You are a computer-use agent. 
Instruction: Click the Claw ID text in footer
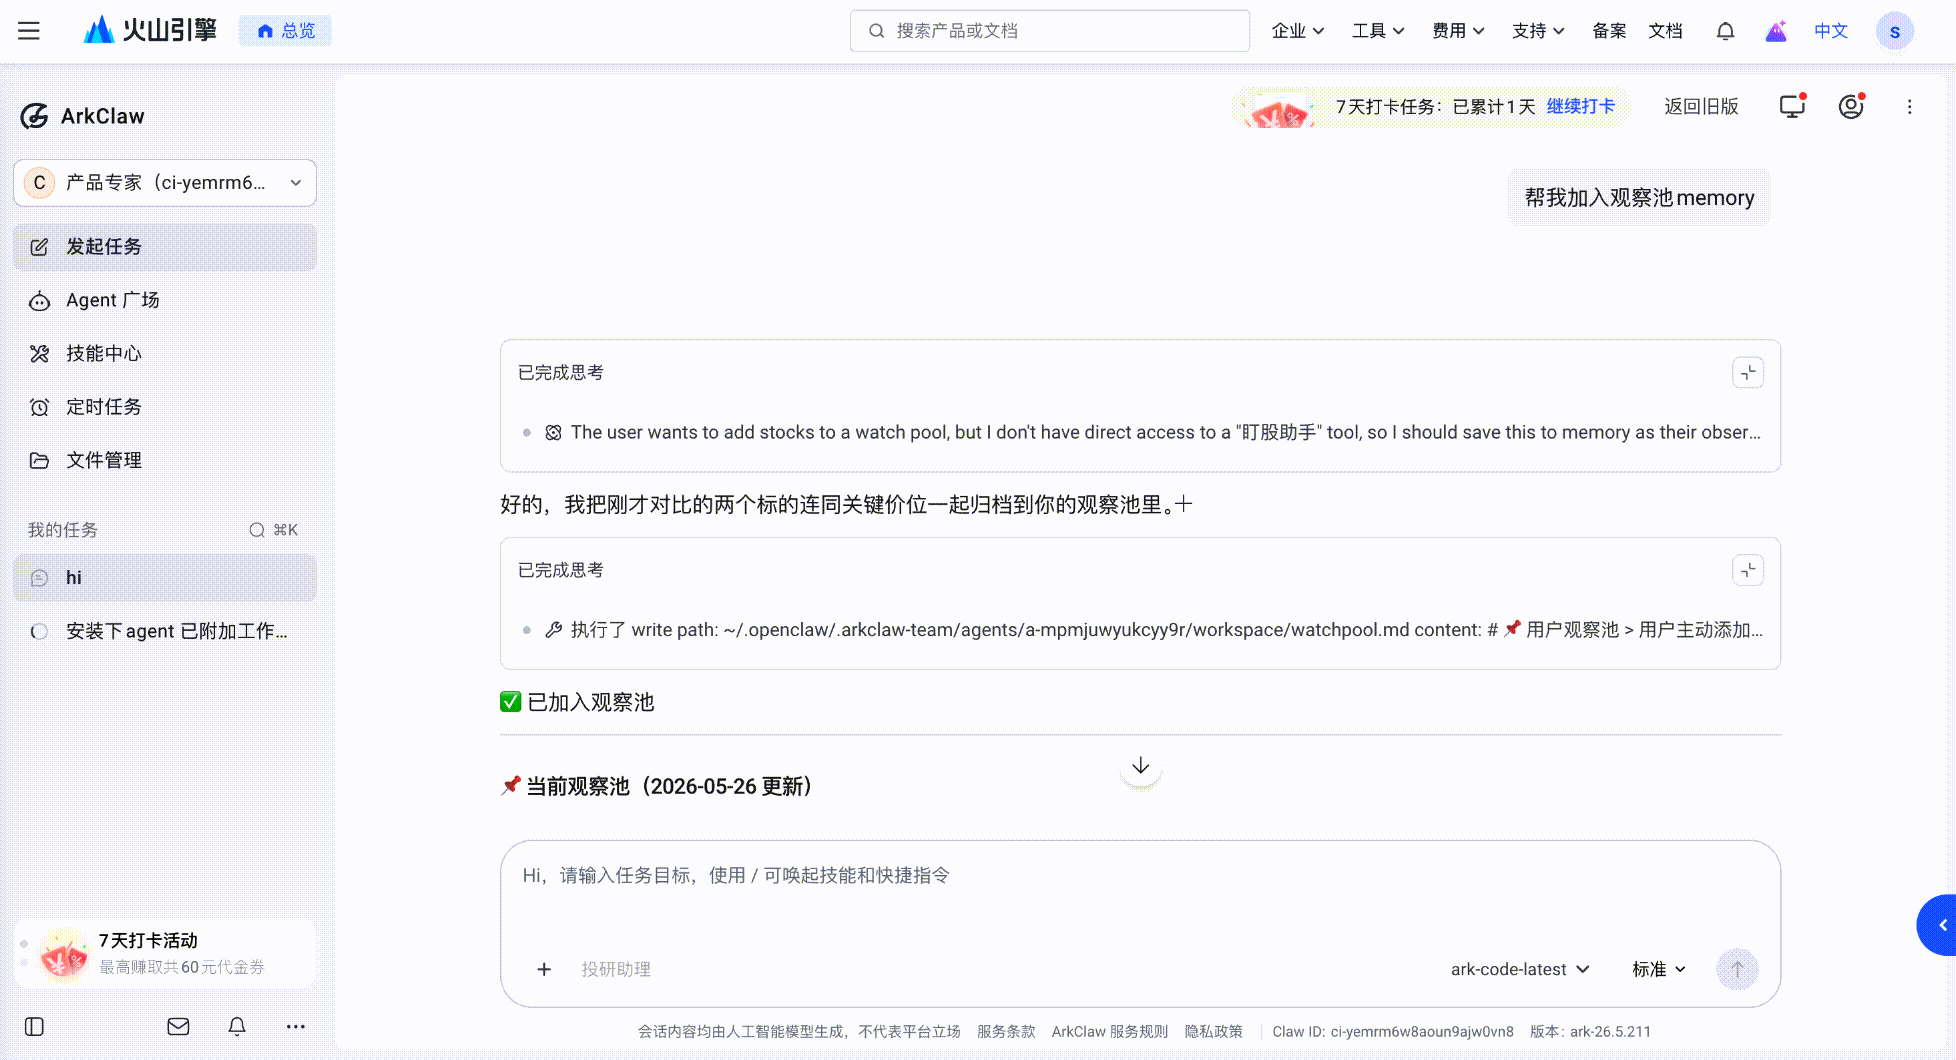[x=1393, y=1032]
